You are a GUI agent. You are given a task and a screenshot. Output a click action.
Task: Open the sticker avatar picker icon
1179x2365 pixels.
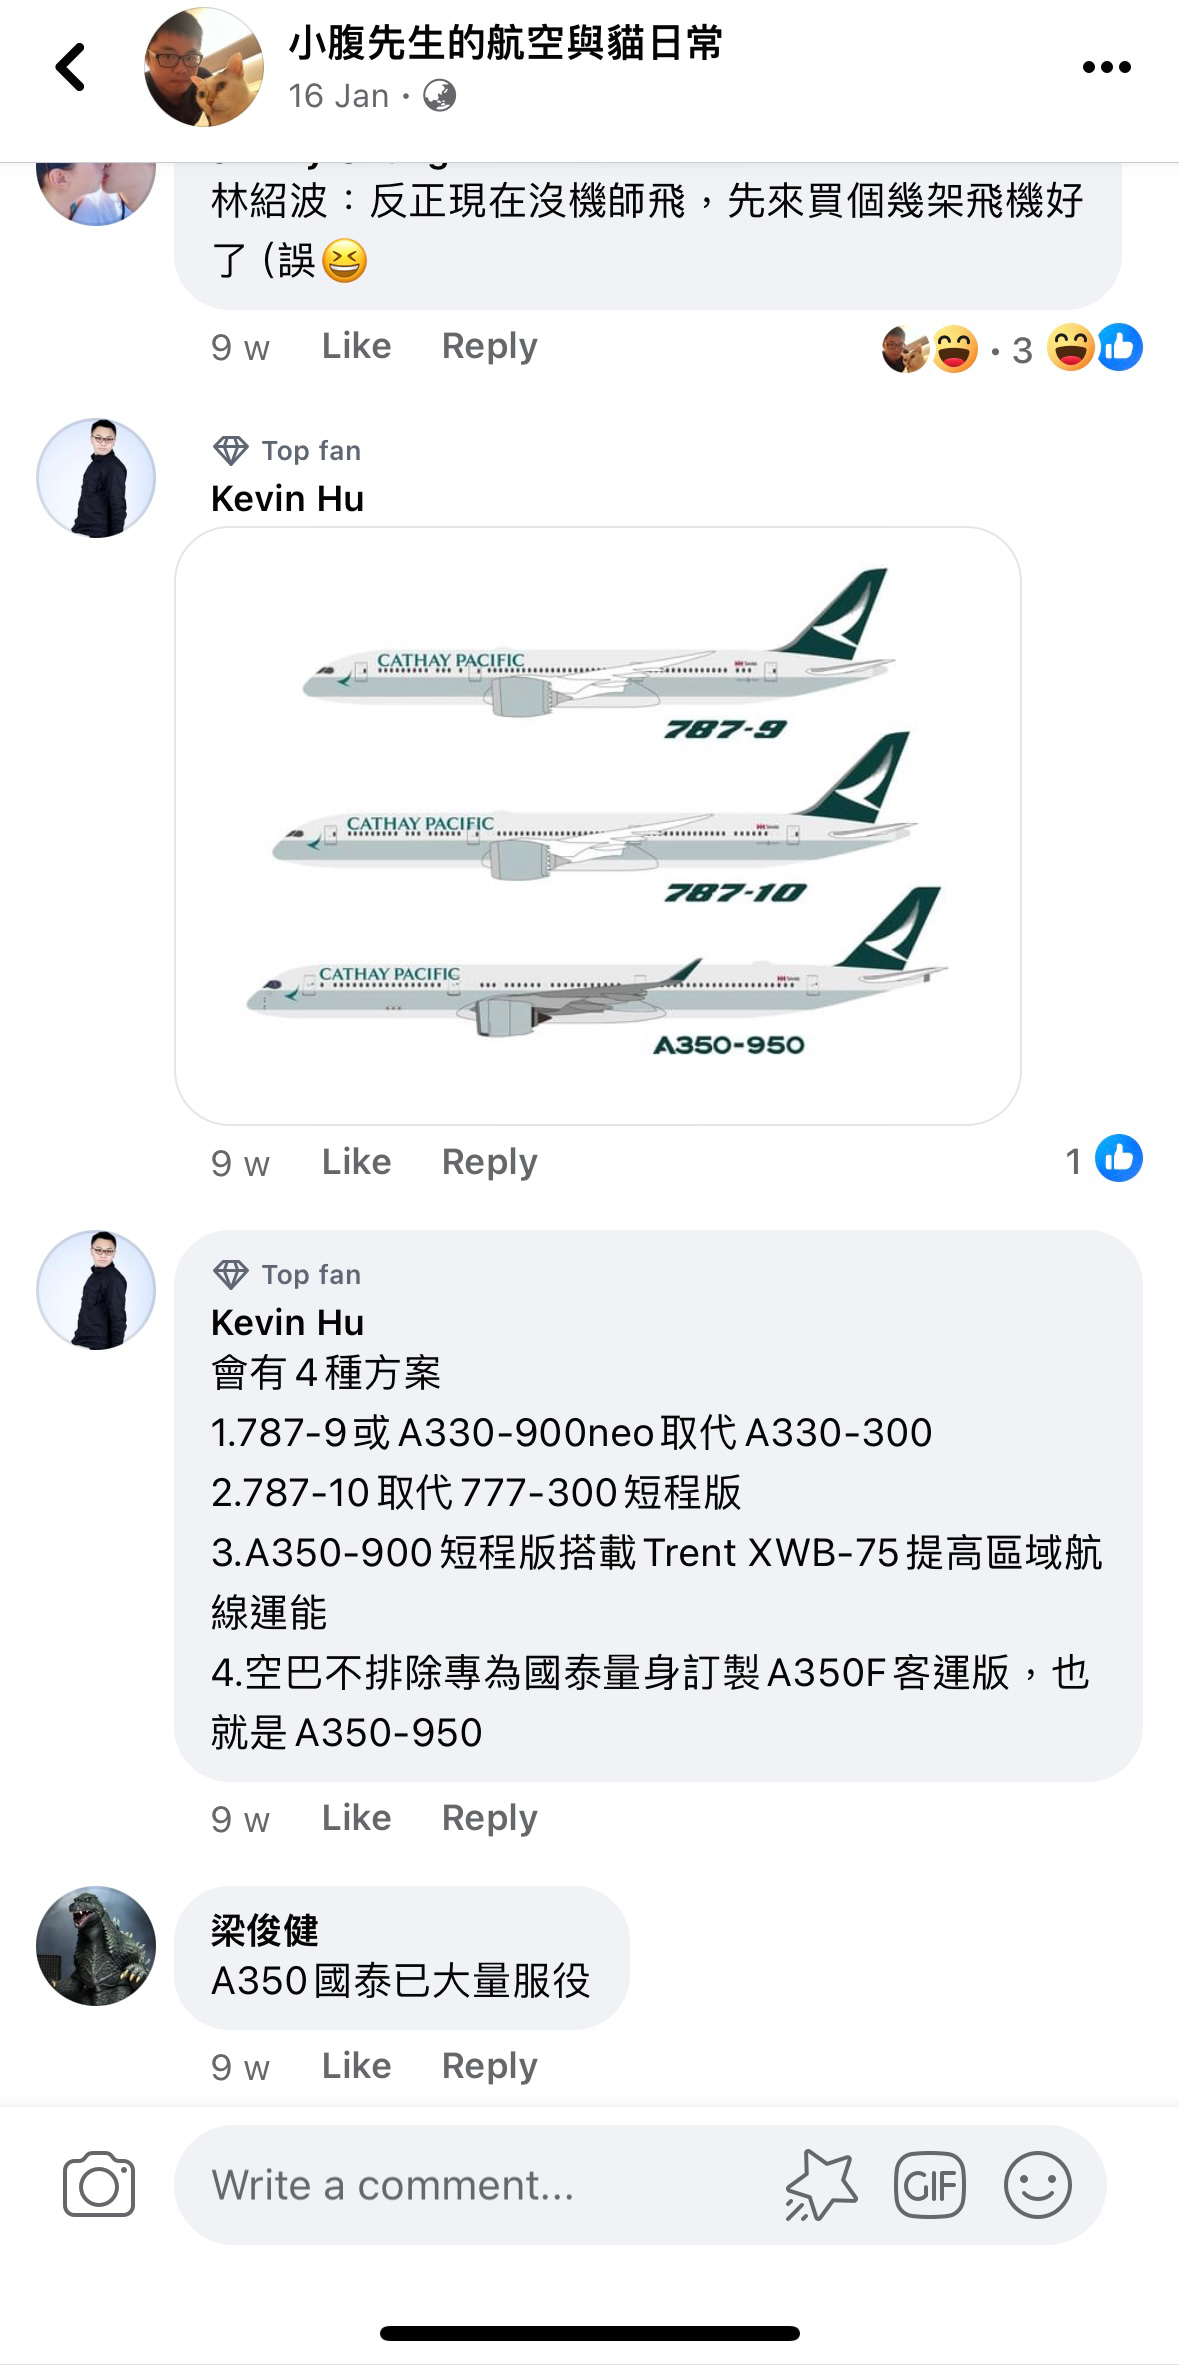(x=821, y=2185)
